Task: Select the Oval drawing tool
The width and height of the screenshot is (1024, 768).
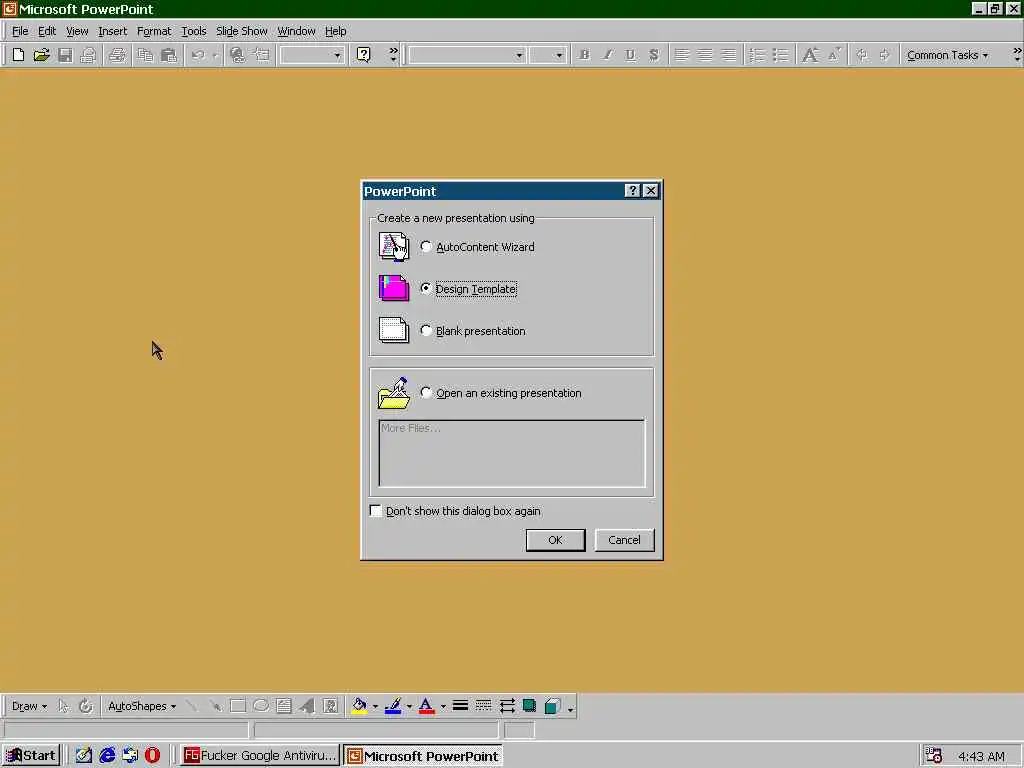Action: [261, 706]
